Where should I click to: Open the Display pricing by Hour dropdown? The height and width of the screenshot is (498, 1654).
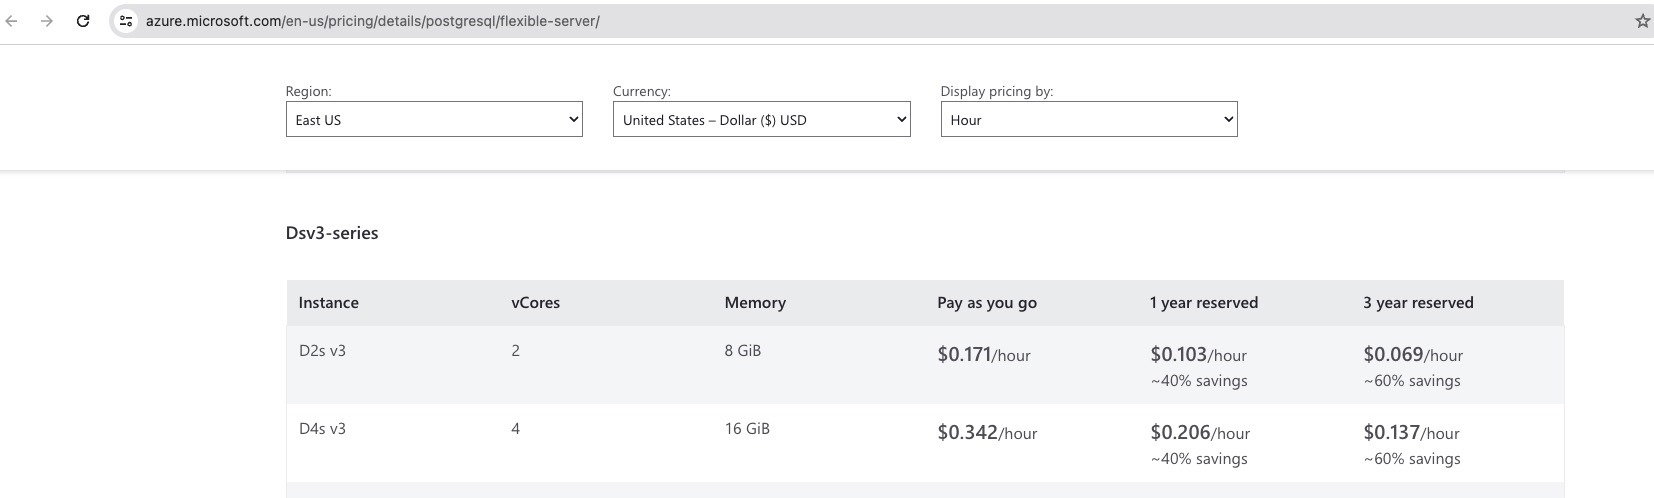(x=1089, y=119)
